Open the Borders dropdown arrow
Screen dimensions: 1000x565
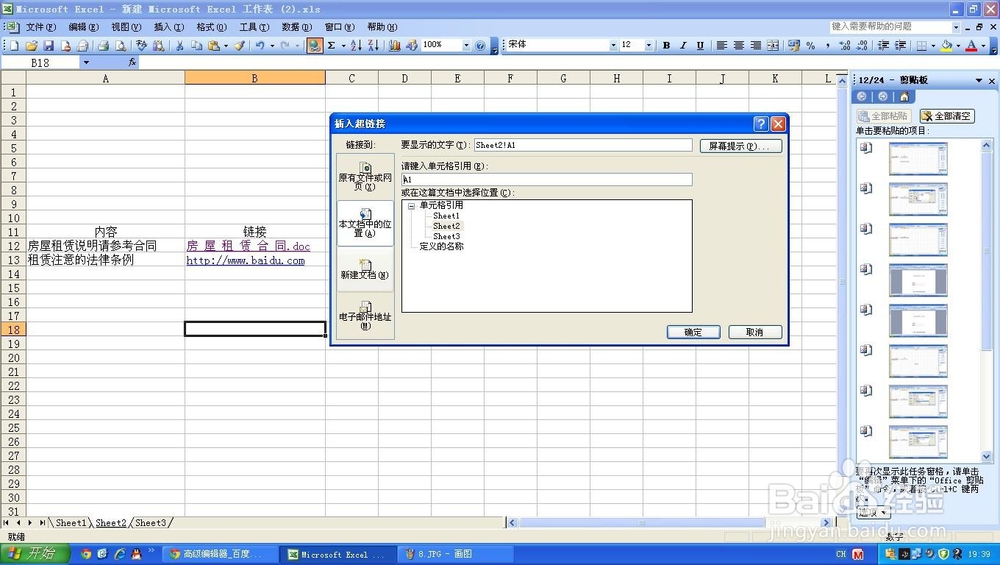click(933, 45)
